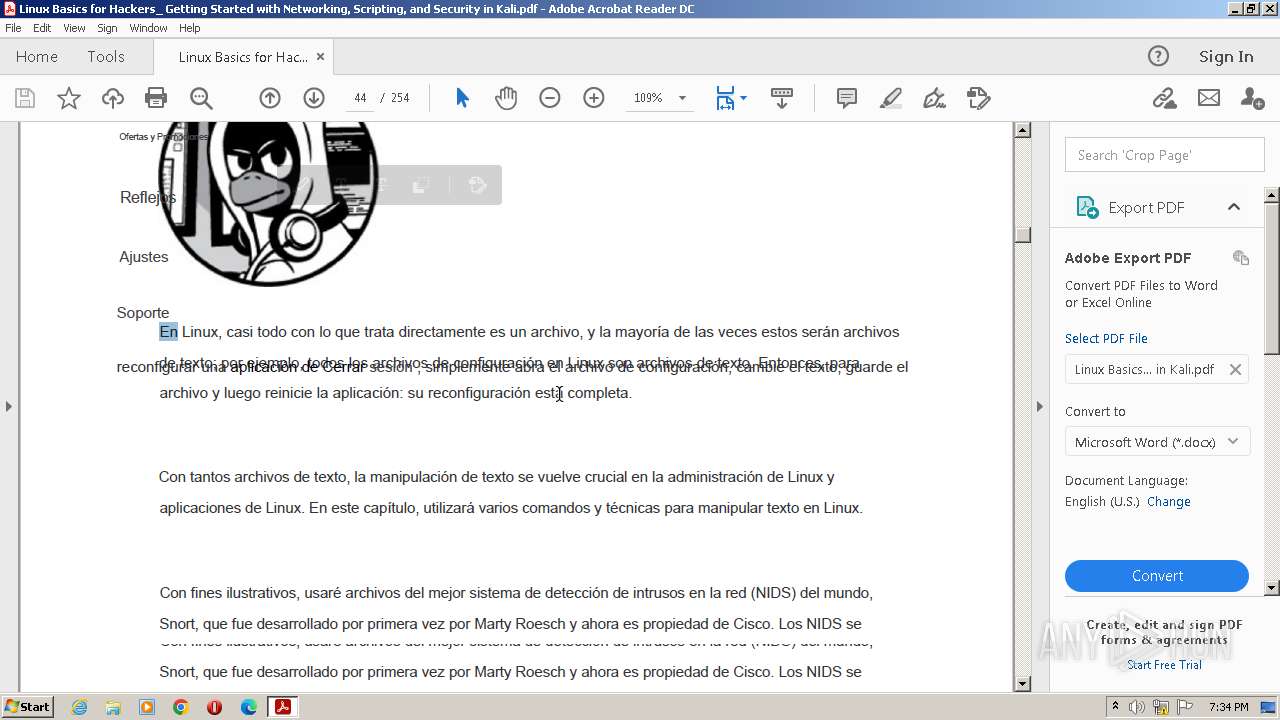The width and height of the screenshot is (1280, 720).
Task: Open more tools stamp icon
Action: 979,98
